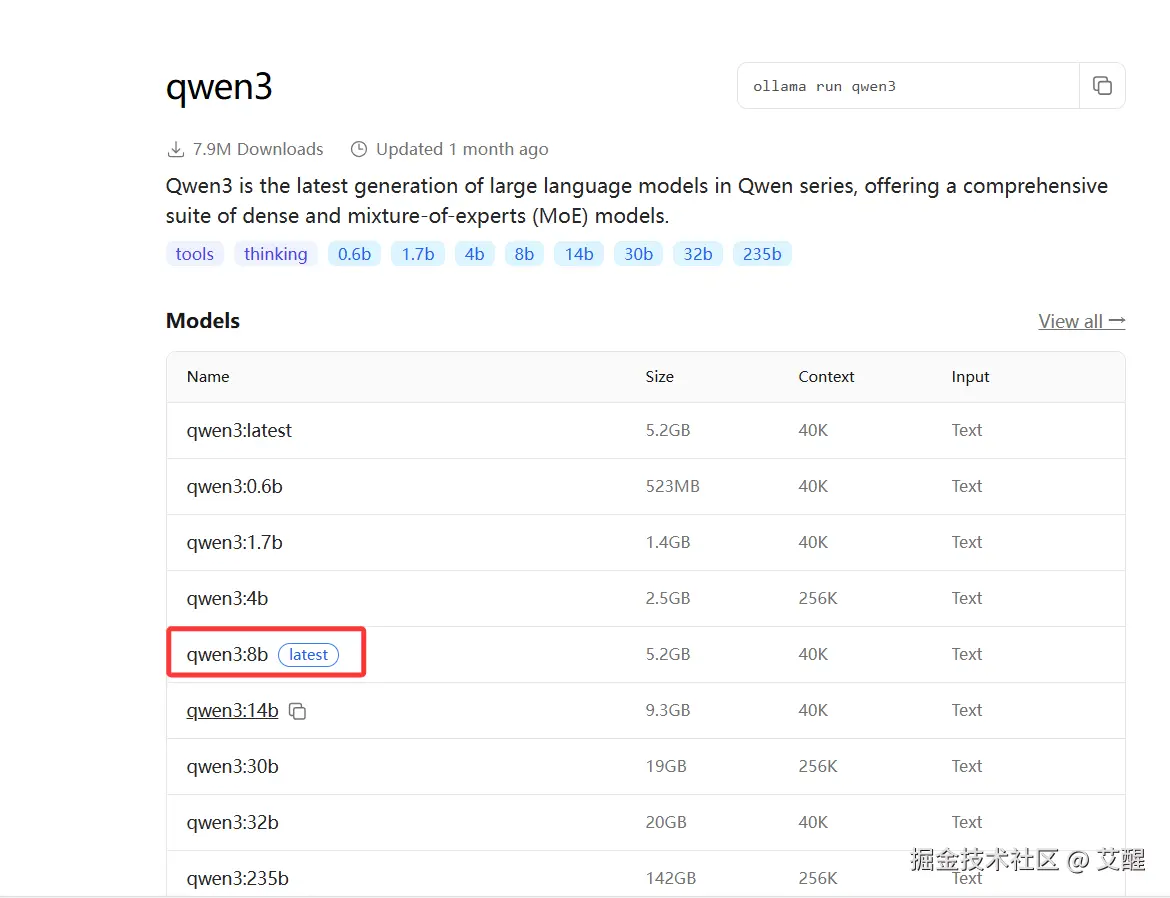Click the 142GB size value

click(671, 879)
